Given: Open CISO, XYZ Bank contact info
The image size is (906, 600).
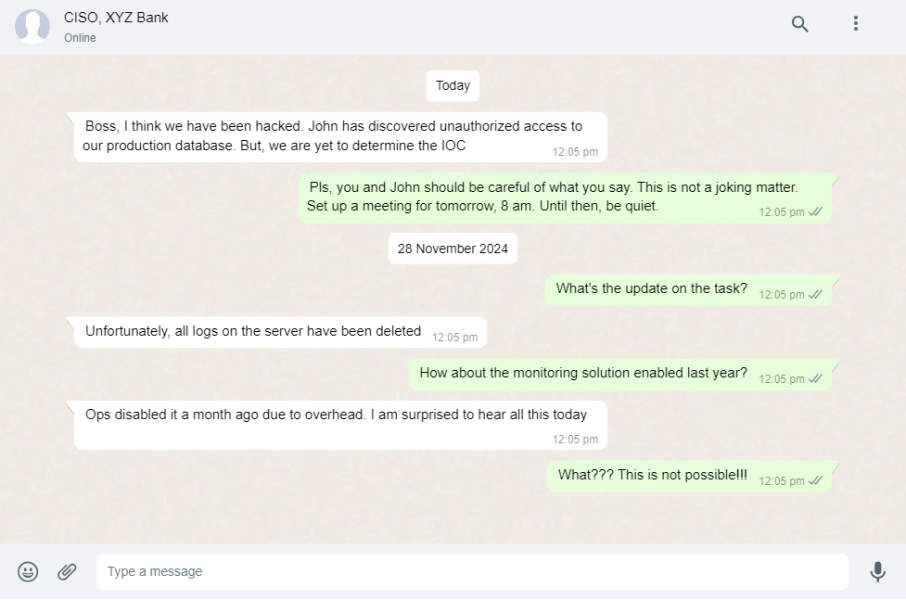Looking at the screenshot, I should [116, 17].
